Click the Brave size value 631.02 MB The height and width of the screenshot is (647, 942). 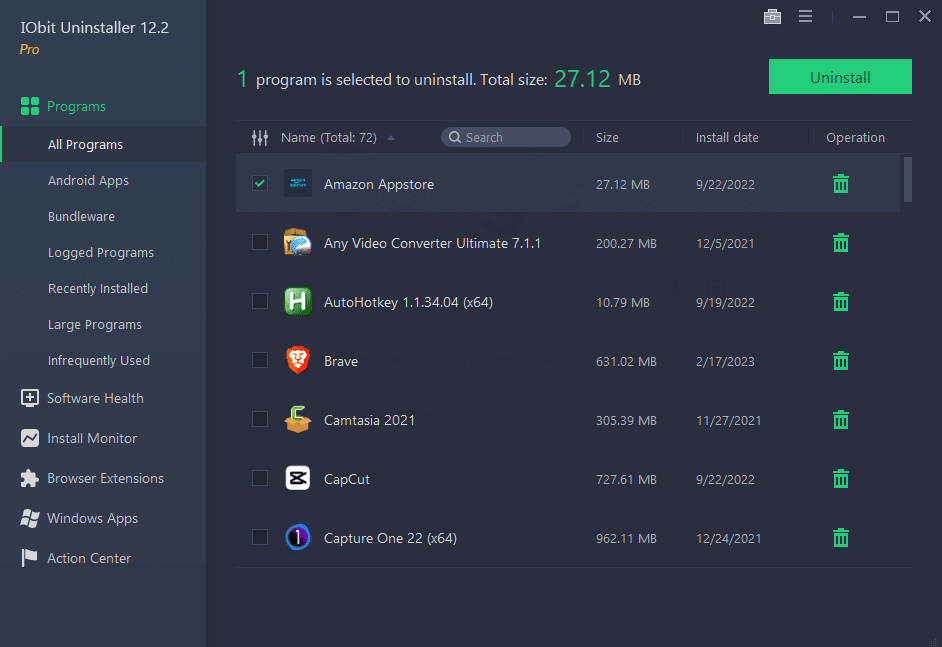point(626,362)
